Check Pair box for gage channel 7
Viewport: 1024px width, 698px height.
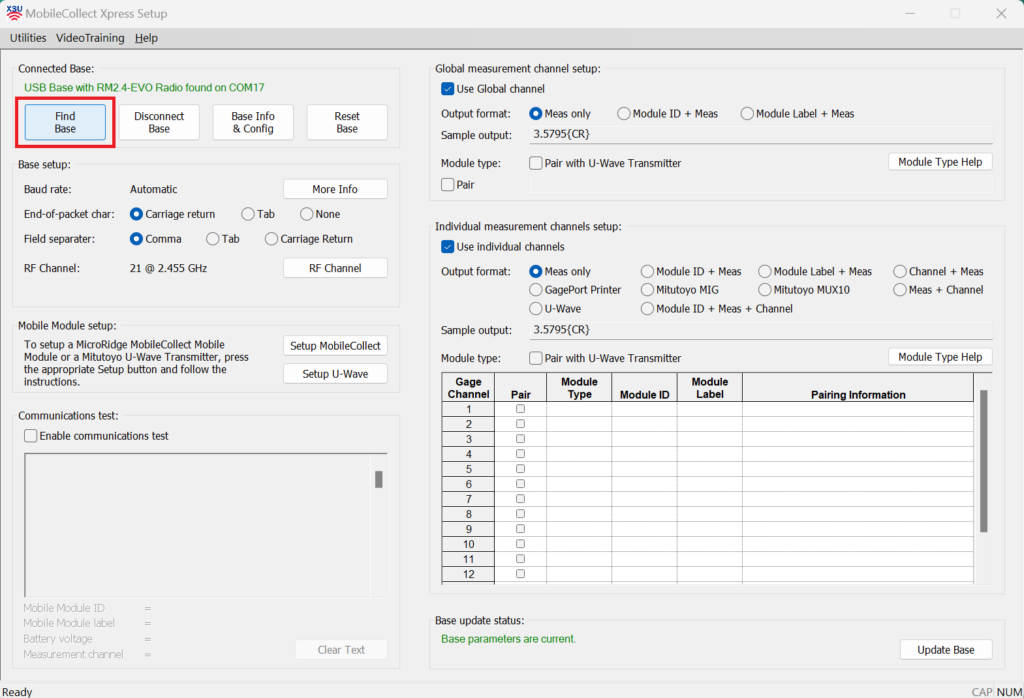pyautogui.click(x=520, y=499)
